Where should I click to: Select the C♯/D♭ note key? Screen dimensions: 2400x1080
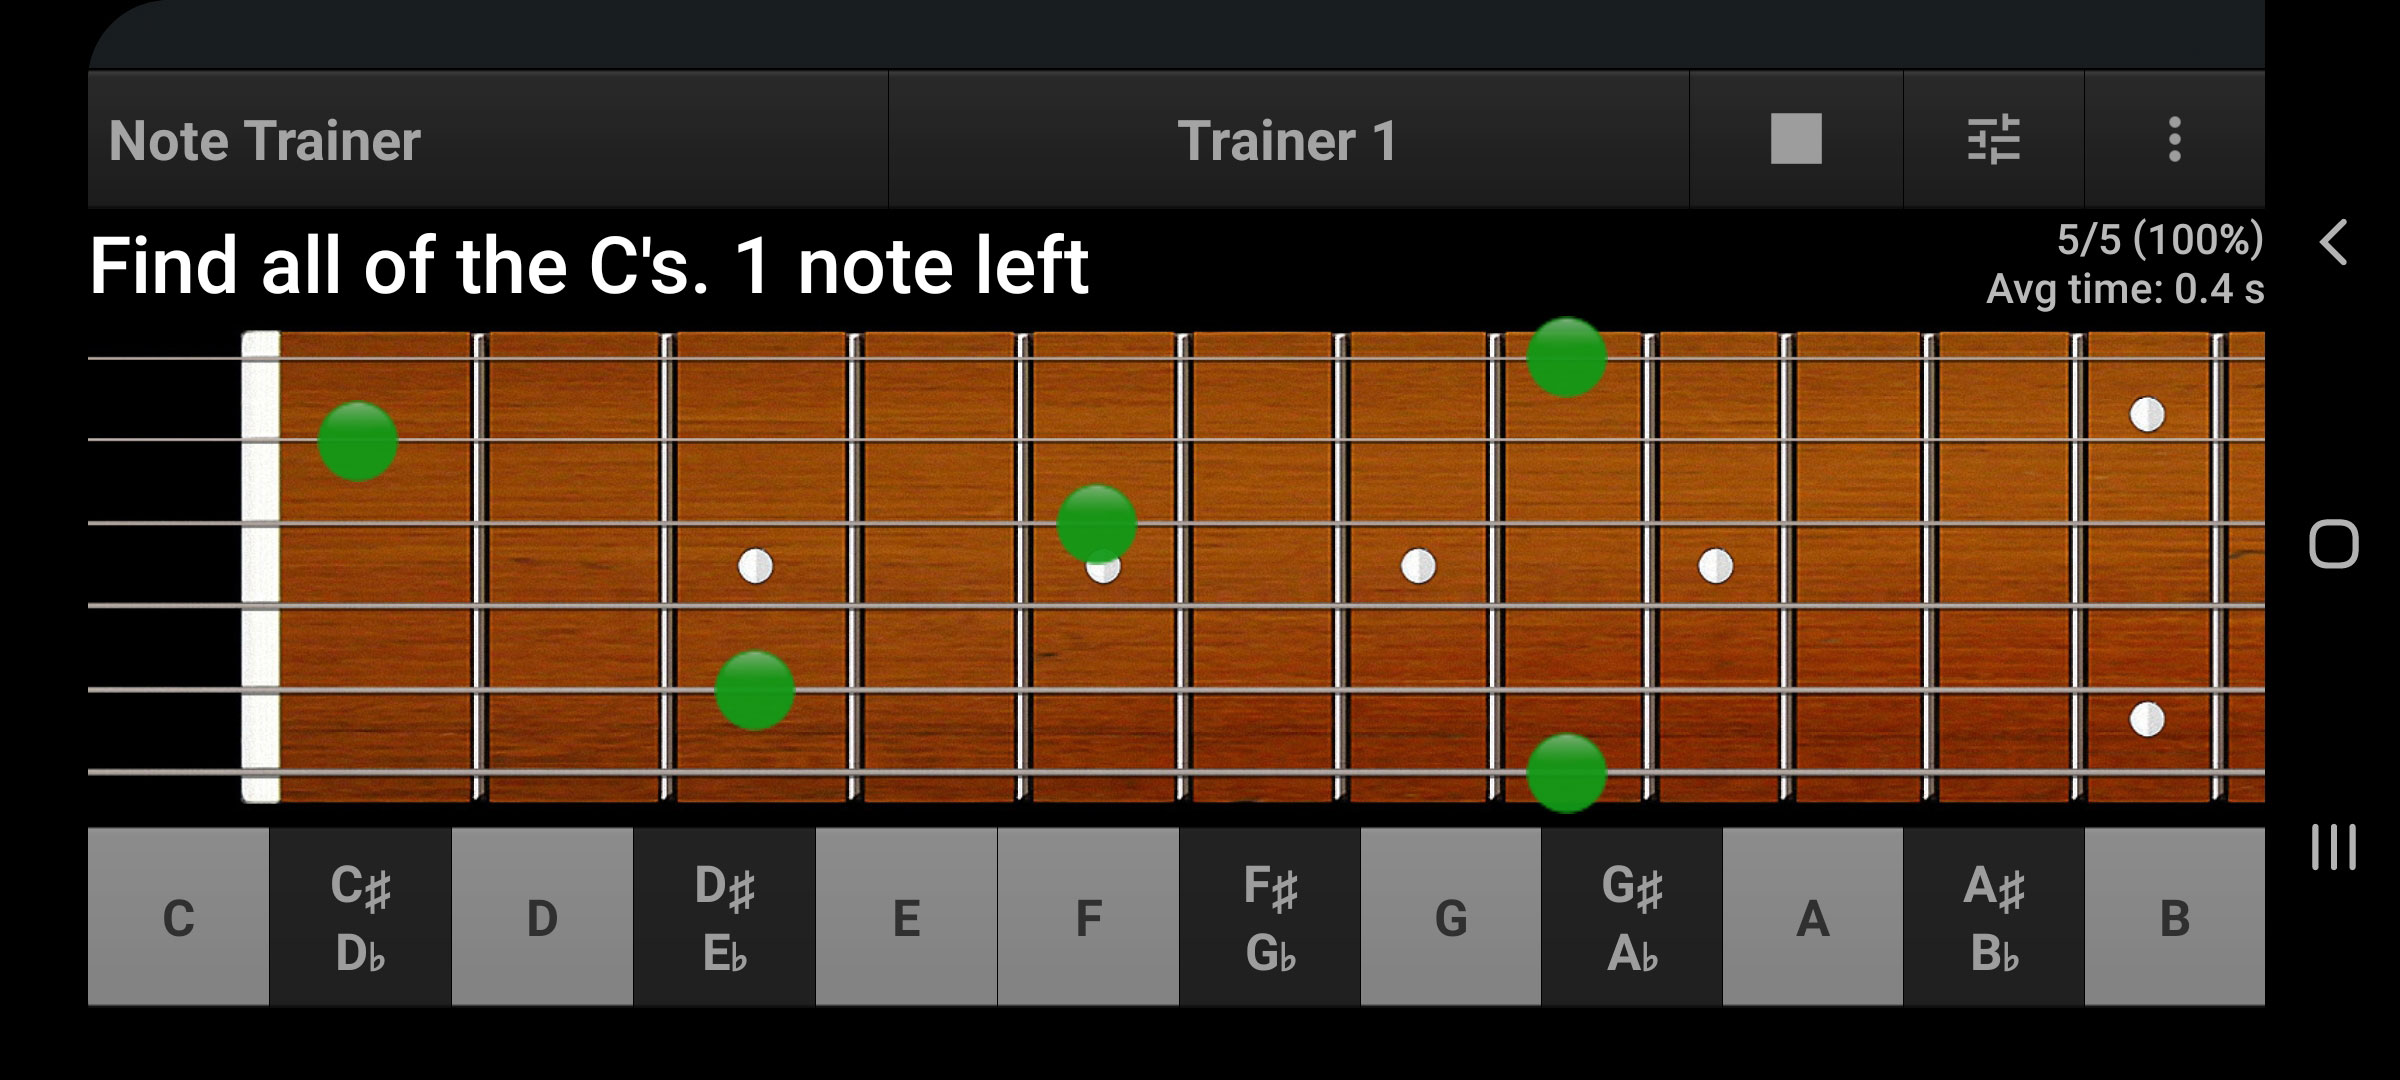[360, 917]
